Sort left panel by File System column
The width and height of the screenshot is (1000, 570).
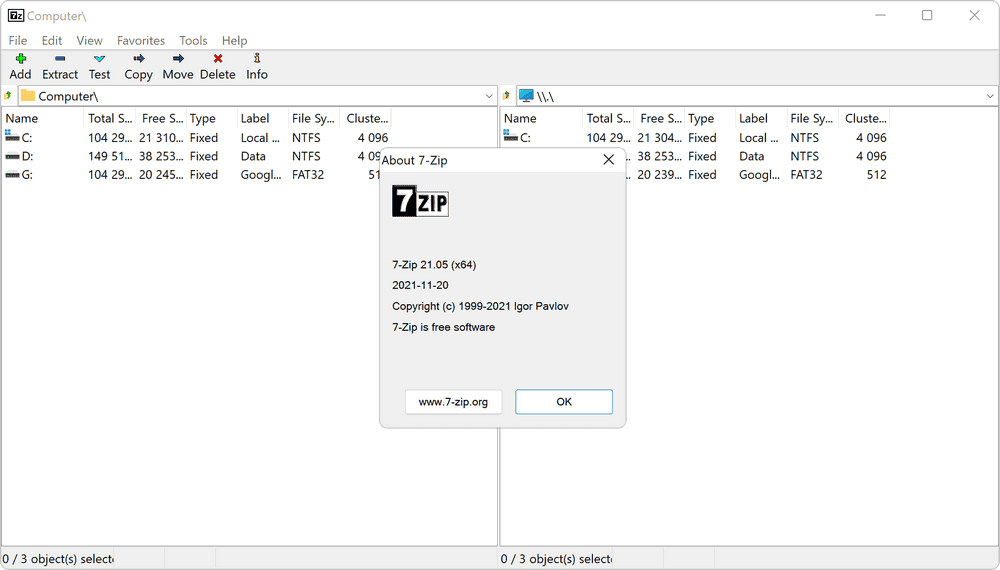pos(314,118)
